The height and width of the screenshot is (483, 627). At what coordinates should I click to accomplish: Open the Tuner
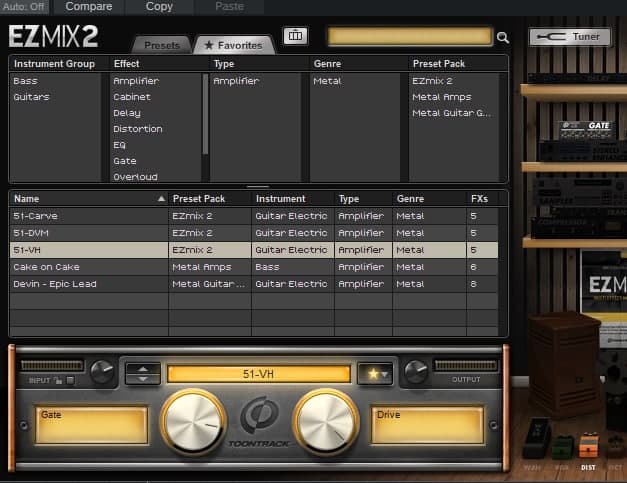pyautogui.click(x=570, y=37)
